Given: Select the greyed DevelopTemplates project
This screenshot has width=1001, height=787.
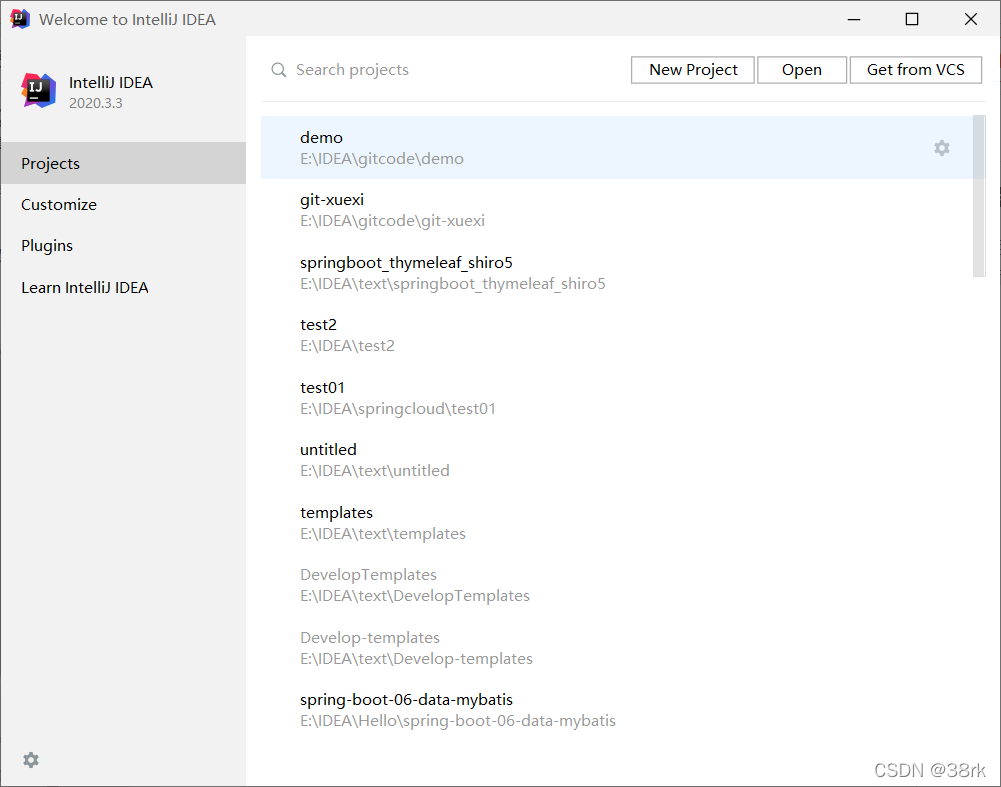Looking at the screenshot, I should [617, 585].
